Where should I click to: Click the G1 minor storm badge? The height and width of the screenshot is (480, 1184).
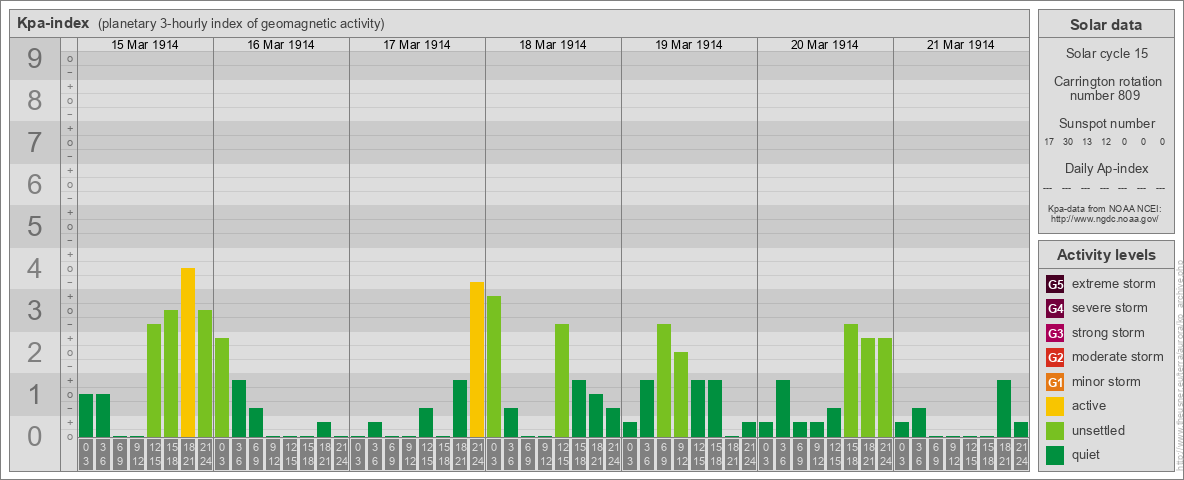pyautogui.click(x=1055, y=382)
